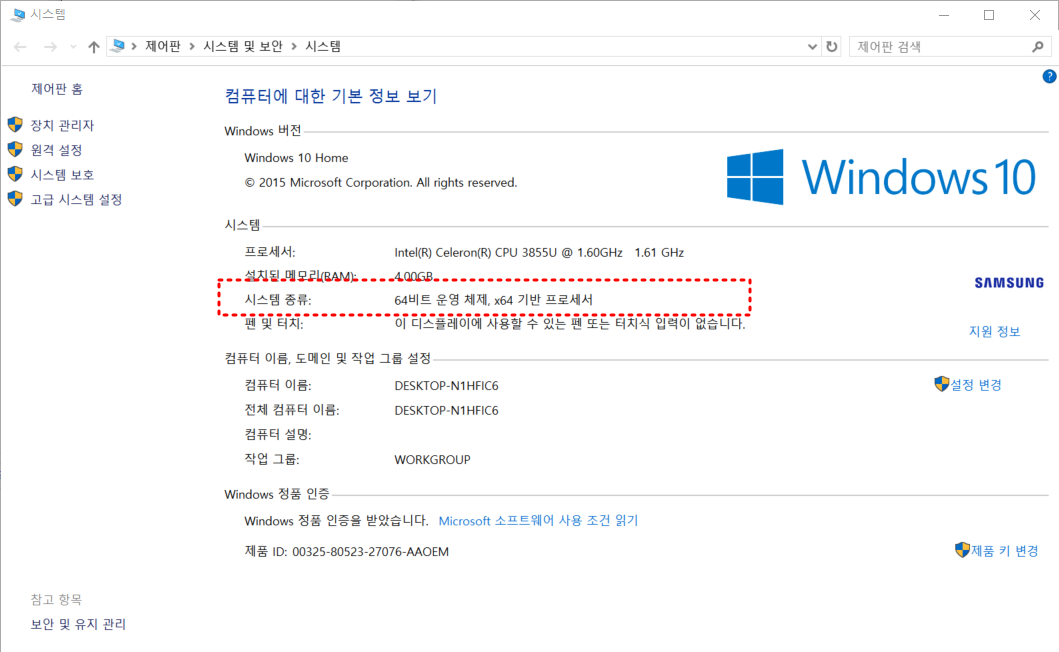Image resolution: width=1059 pixels, height=652 pixels.
Task: Click shield icon next to 설정 변경
Action: pos(941,384)
